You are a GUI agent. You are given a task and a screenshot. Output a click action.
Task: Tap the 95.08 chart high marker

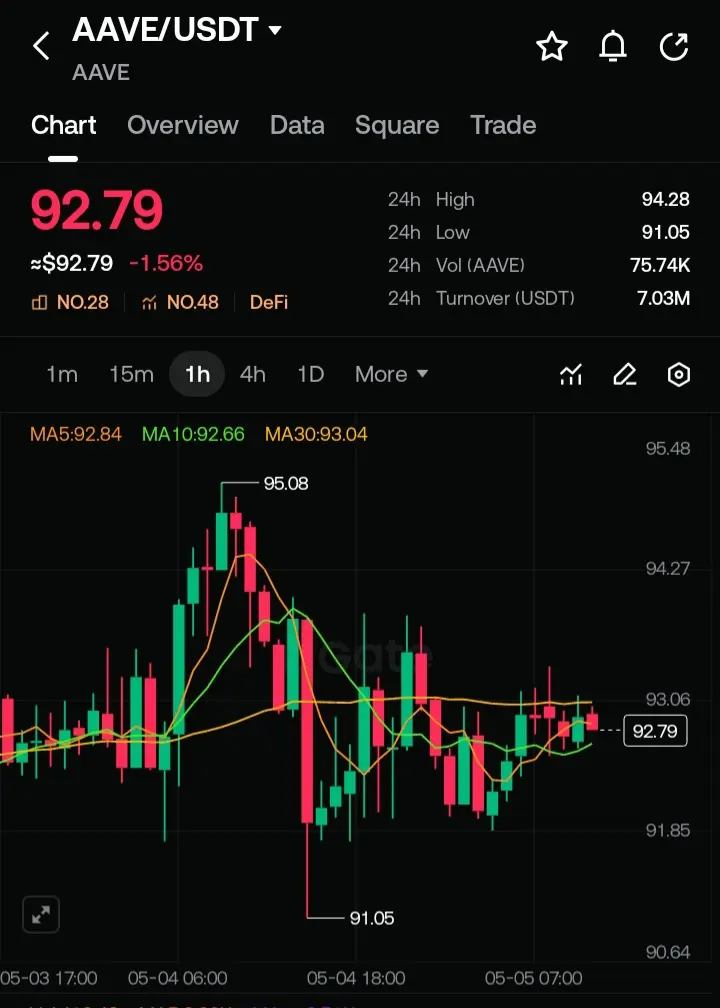coord(285,483)
